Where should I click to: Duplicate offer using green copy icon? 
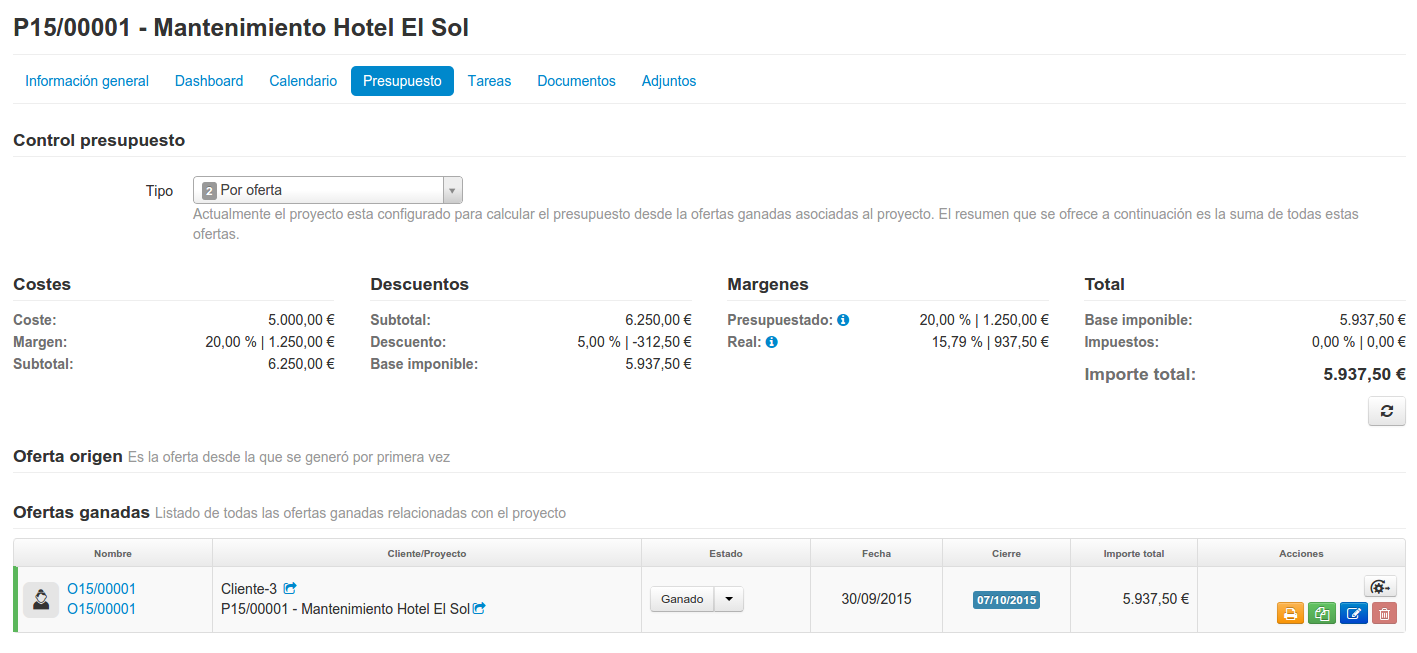[x=1321, y=614]
